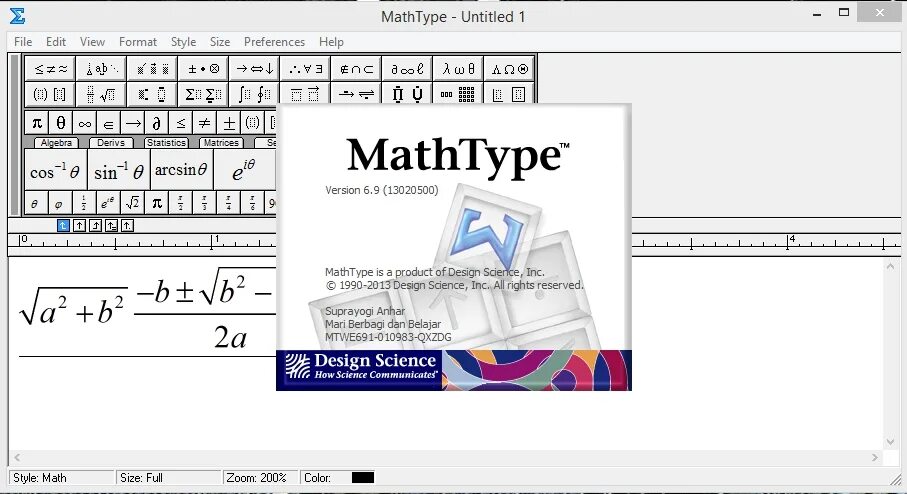Viewport: 907px width, 494px height.
Task: Select the right-justified tab stop button
Action: tap(95, 226)
